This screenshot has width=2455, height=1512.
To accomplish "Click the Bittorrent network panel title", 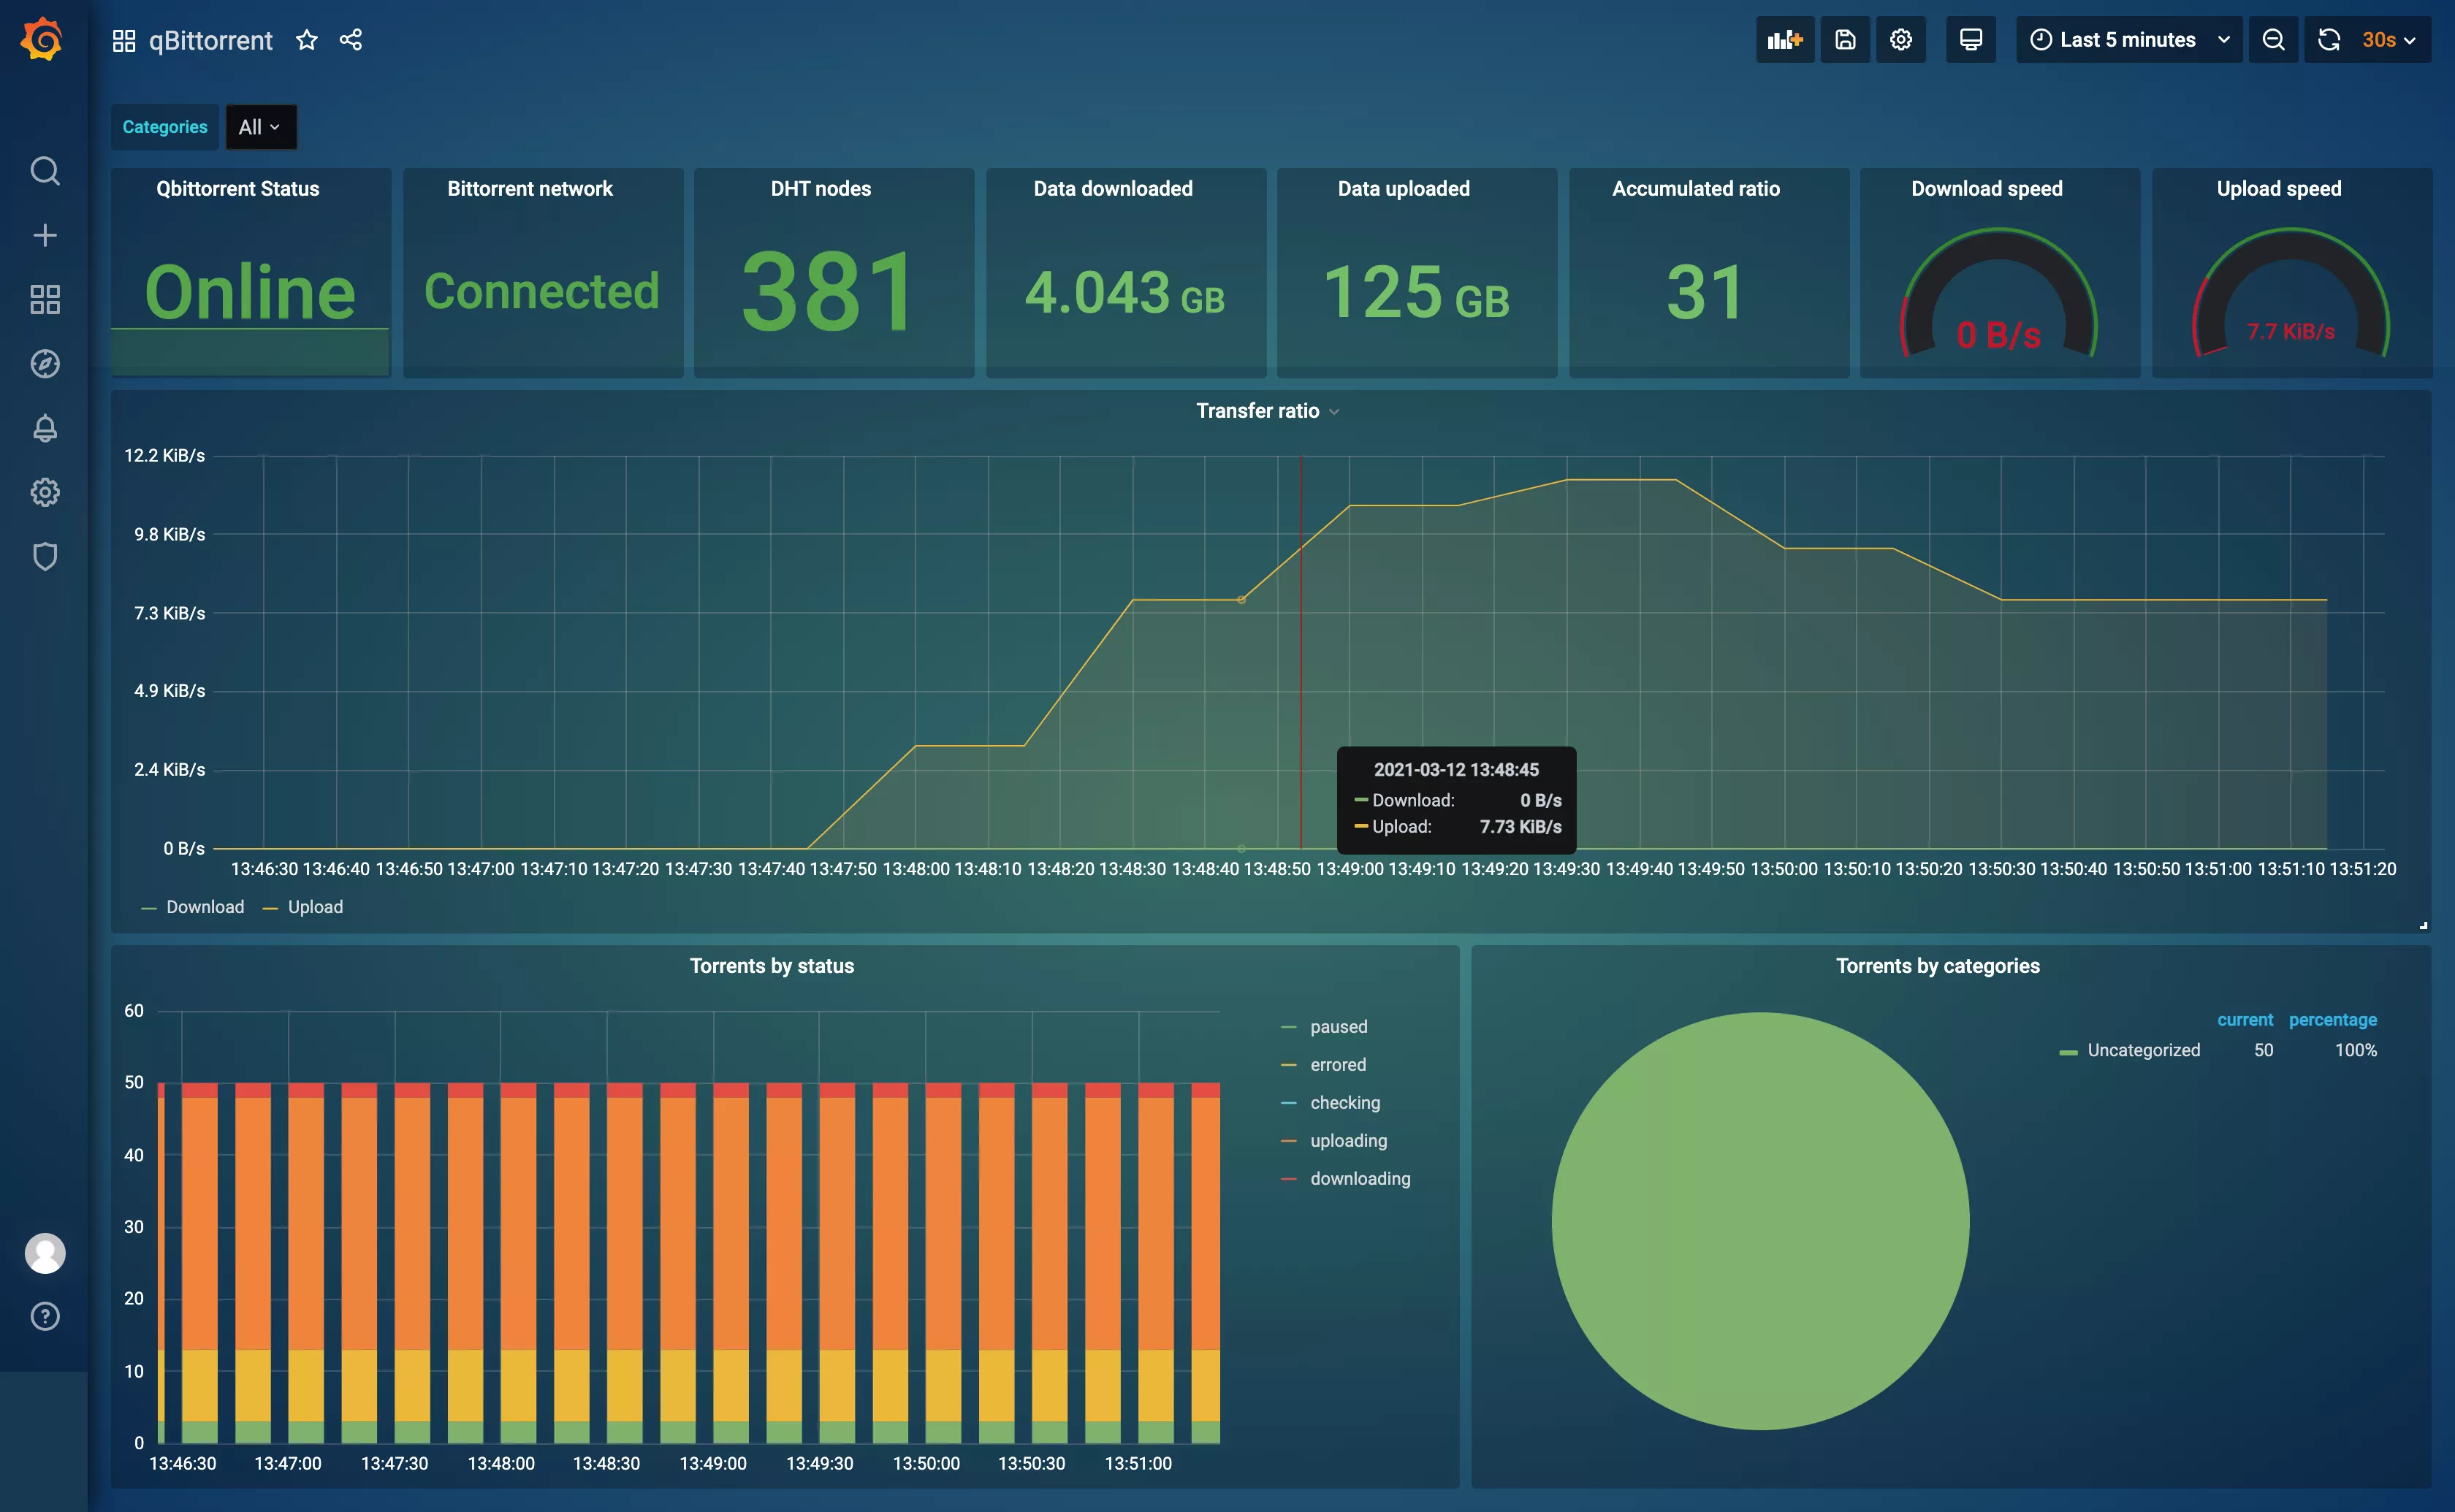I will coord(530,189).
